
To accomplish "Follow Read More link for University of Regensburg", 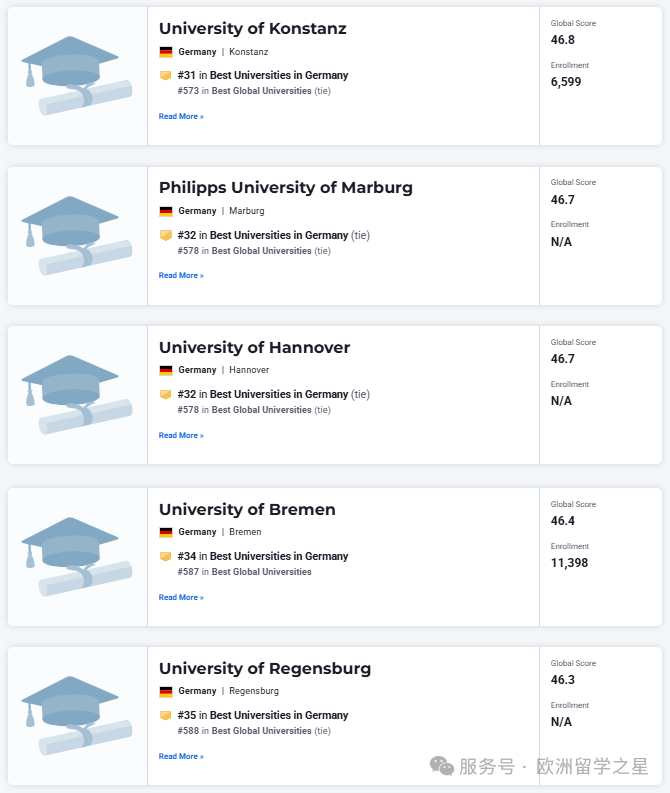I will pyautogui.click(x=181, y=757).
